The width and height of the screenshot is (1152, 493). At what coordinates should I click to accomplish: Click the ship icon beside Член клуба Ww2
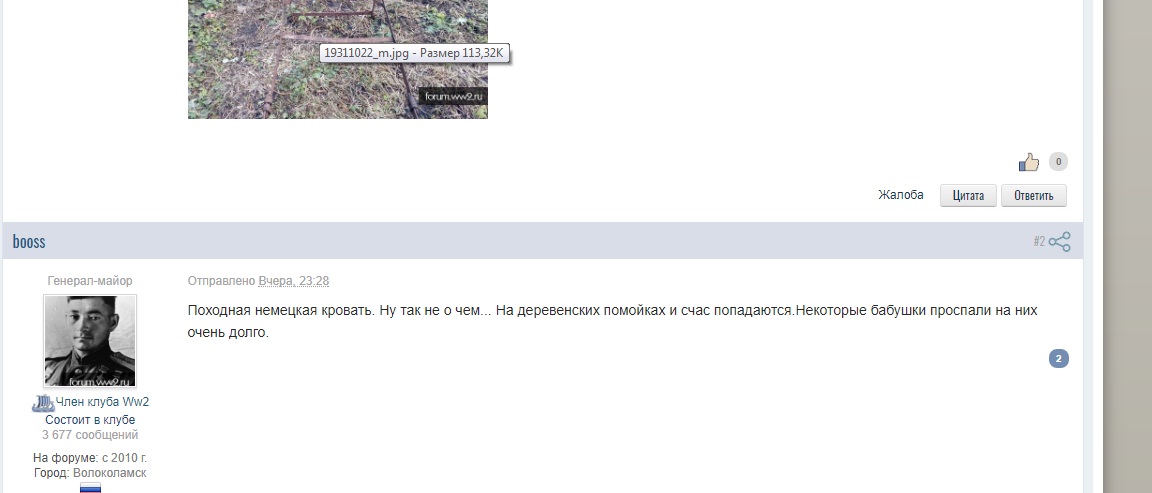tap(43, 403)
